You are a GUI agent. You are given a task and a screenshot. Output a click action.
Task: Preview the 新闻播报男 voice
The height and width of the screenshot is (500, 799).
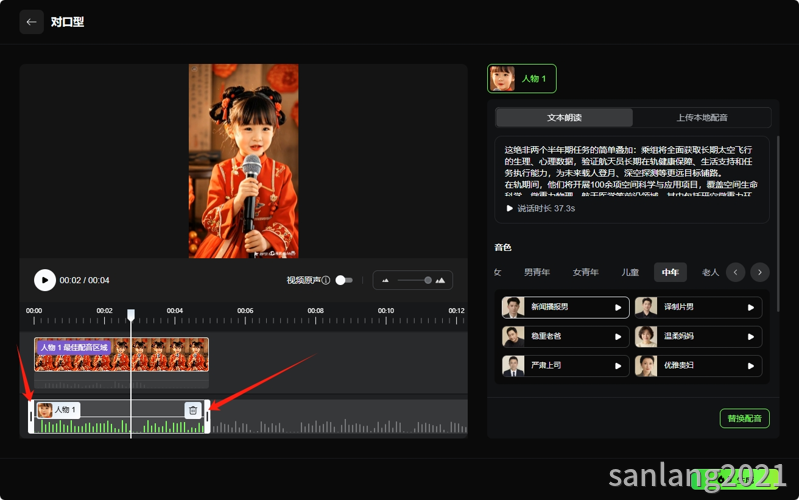tap(618, 307)
